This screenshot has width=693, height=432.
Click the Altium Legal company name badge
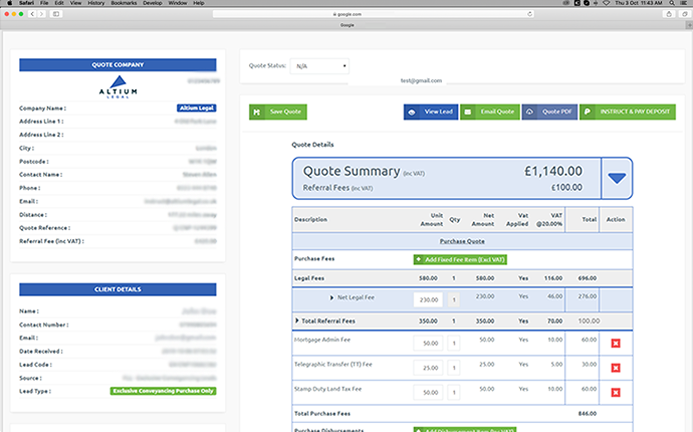pyautogui.click(x=197, y=108)
